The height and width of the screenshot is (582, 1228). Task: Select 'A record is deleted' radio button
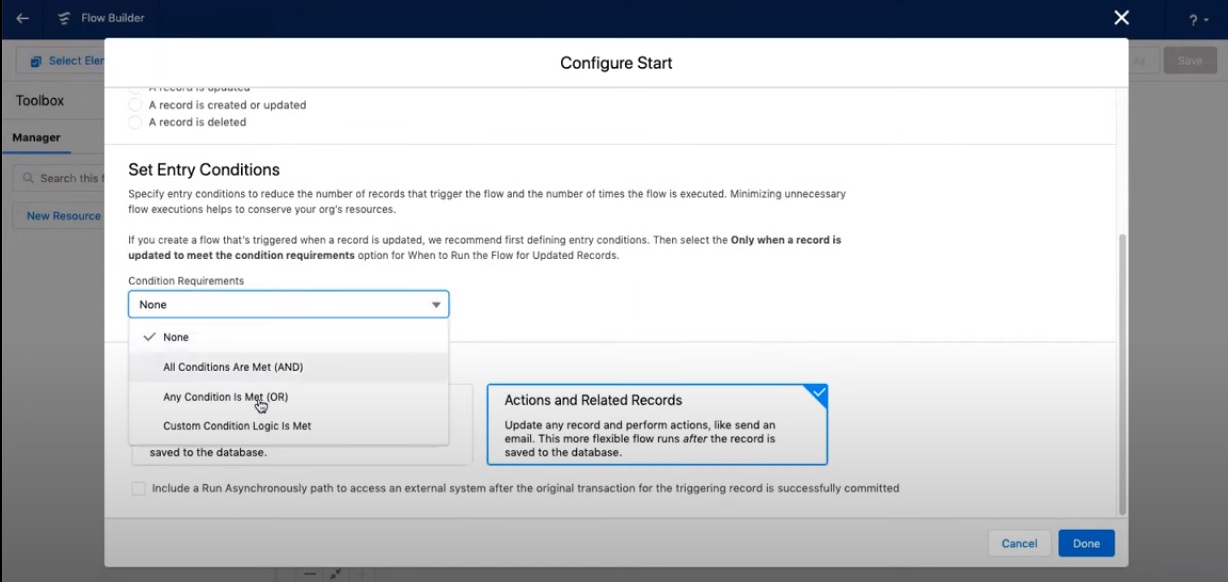click(136, 122)
